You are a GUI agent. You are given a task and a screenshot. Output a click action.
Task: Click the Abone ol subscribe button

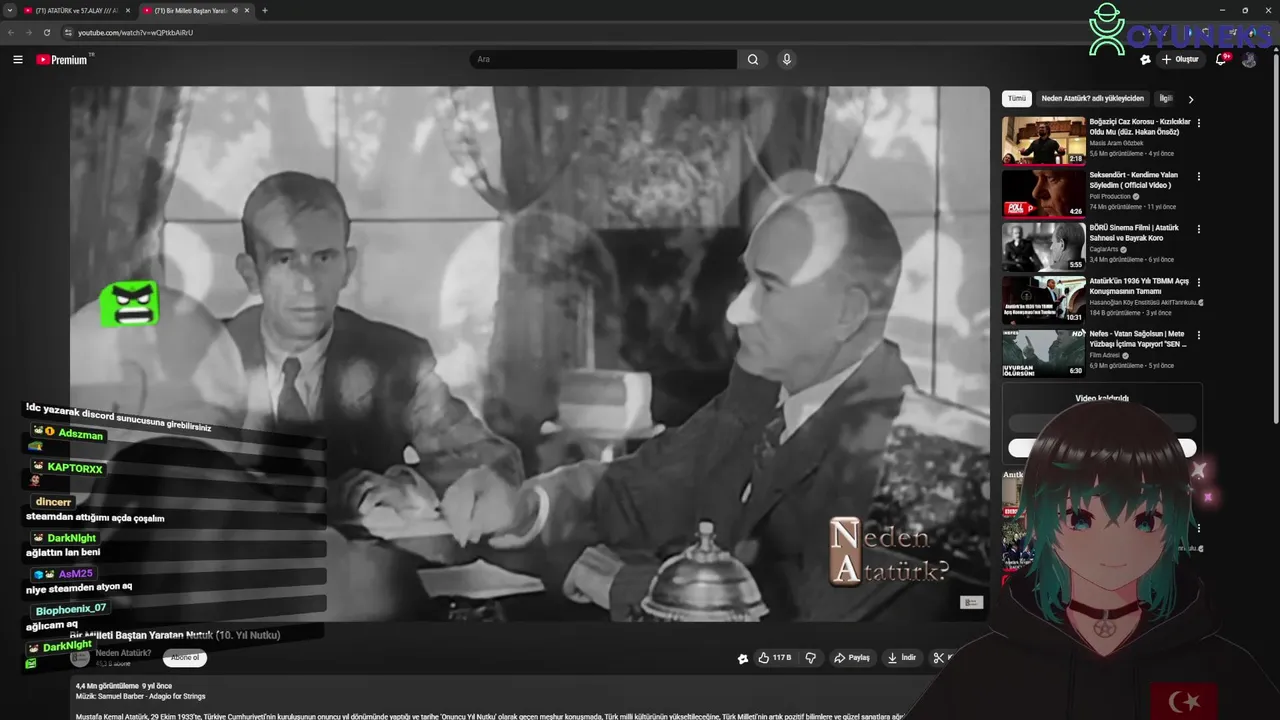coord(185,658)
